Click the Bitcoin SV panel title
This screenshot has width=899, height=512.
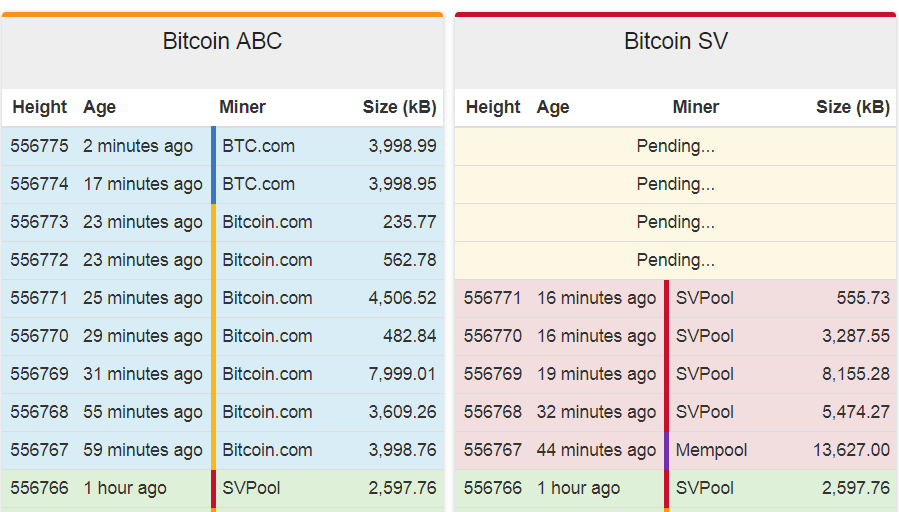click(x=675, y=42)
